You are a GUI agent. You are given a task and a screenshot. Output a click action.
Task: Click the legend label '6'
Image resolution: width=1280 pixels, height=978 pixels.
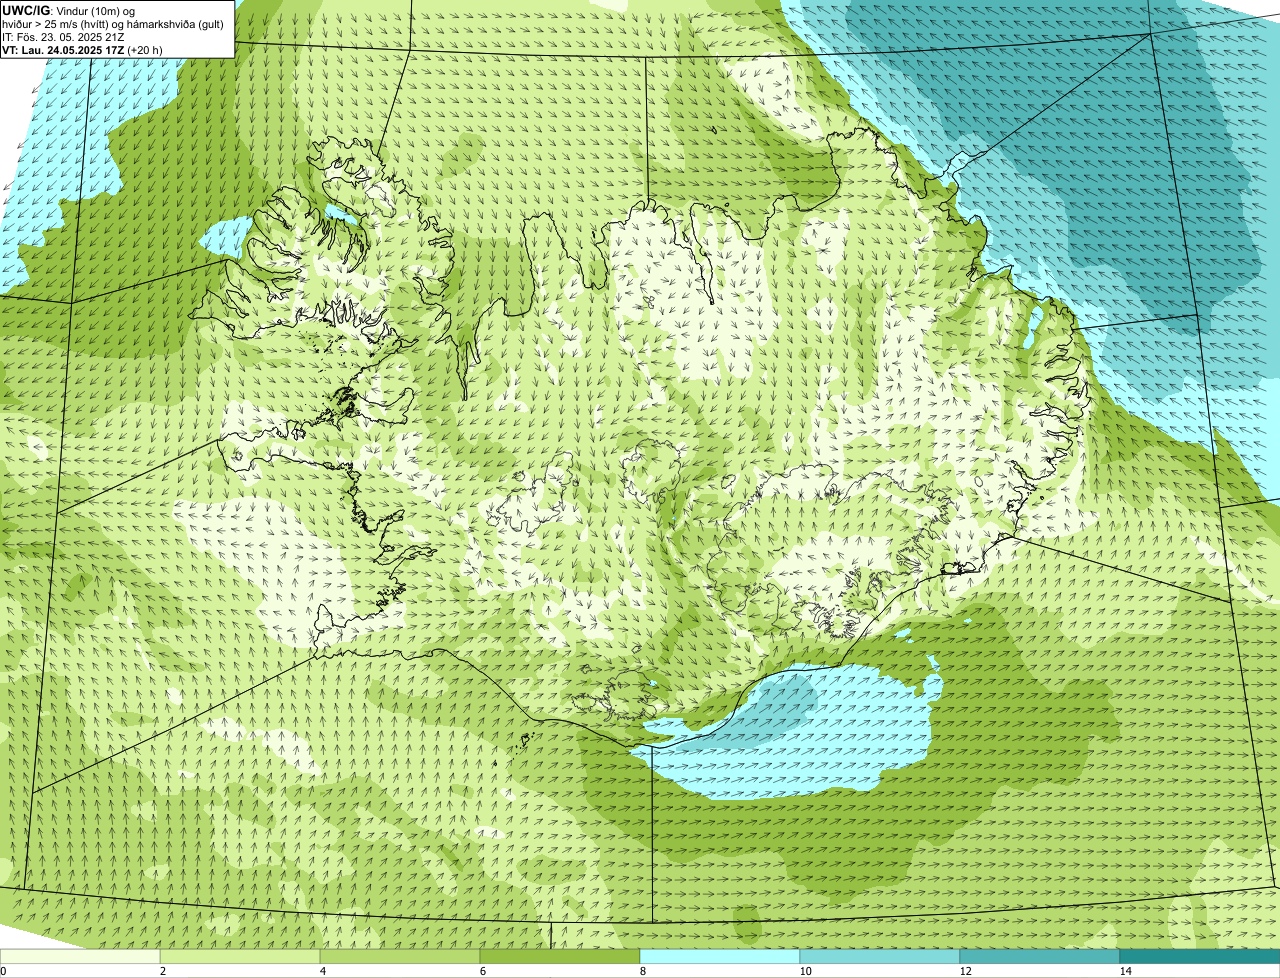482,971
